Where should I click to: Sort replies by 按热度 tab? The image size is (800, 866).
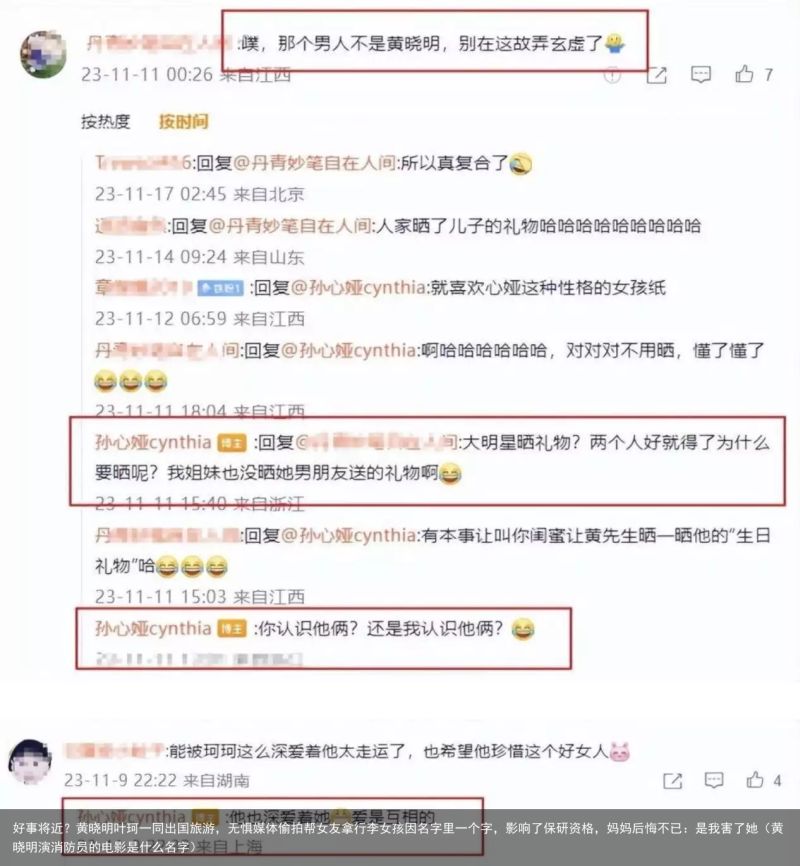pyautogui.click(x=106, y=121)
